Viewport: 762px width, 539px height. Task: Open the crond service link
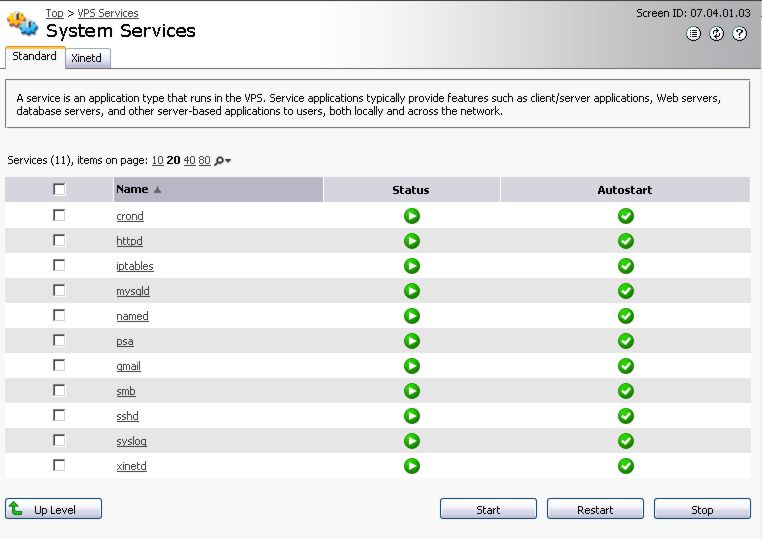[x=130, y=216]
